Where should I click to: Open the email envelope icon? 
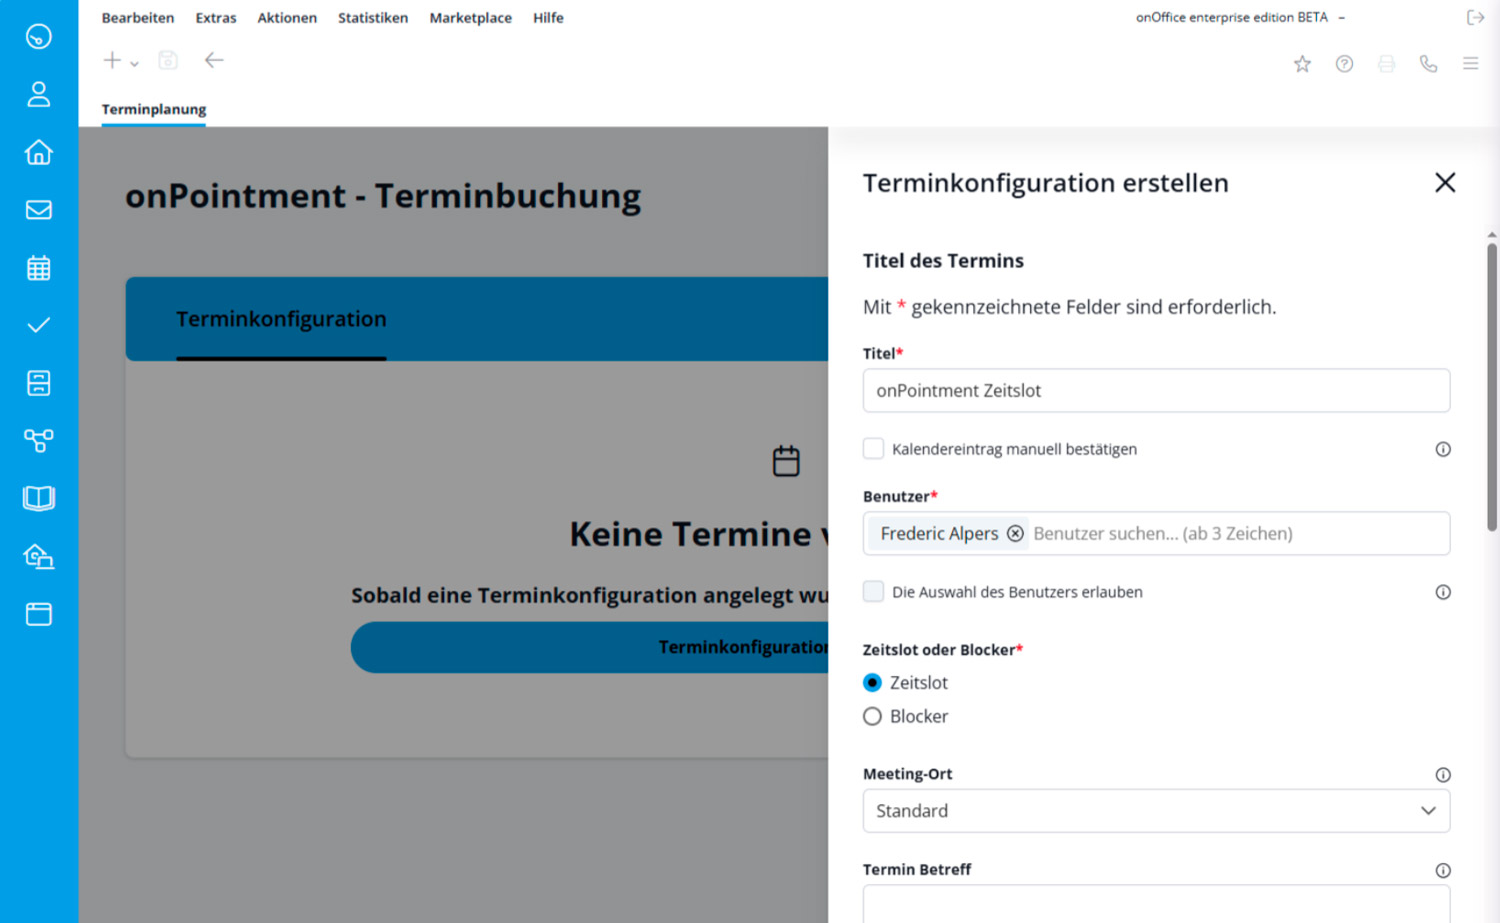pyautogui.click(x=38, y=210)
